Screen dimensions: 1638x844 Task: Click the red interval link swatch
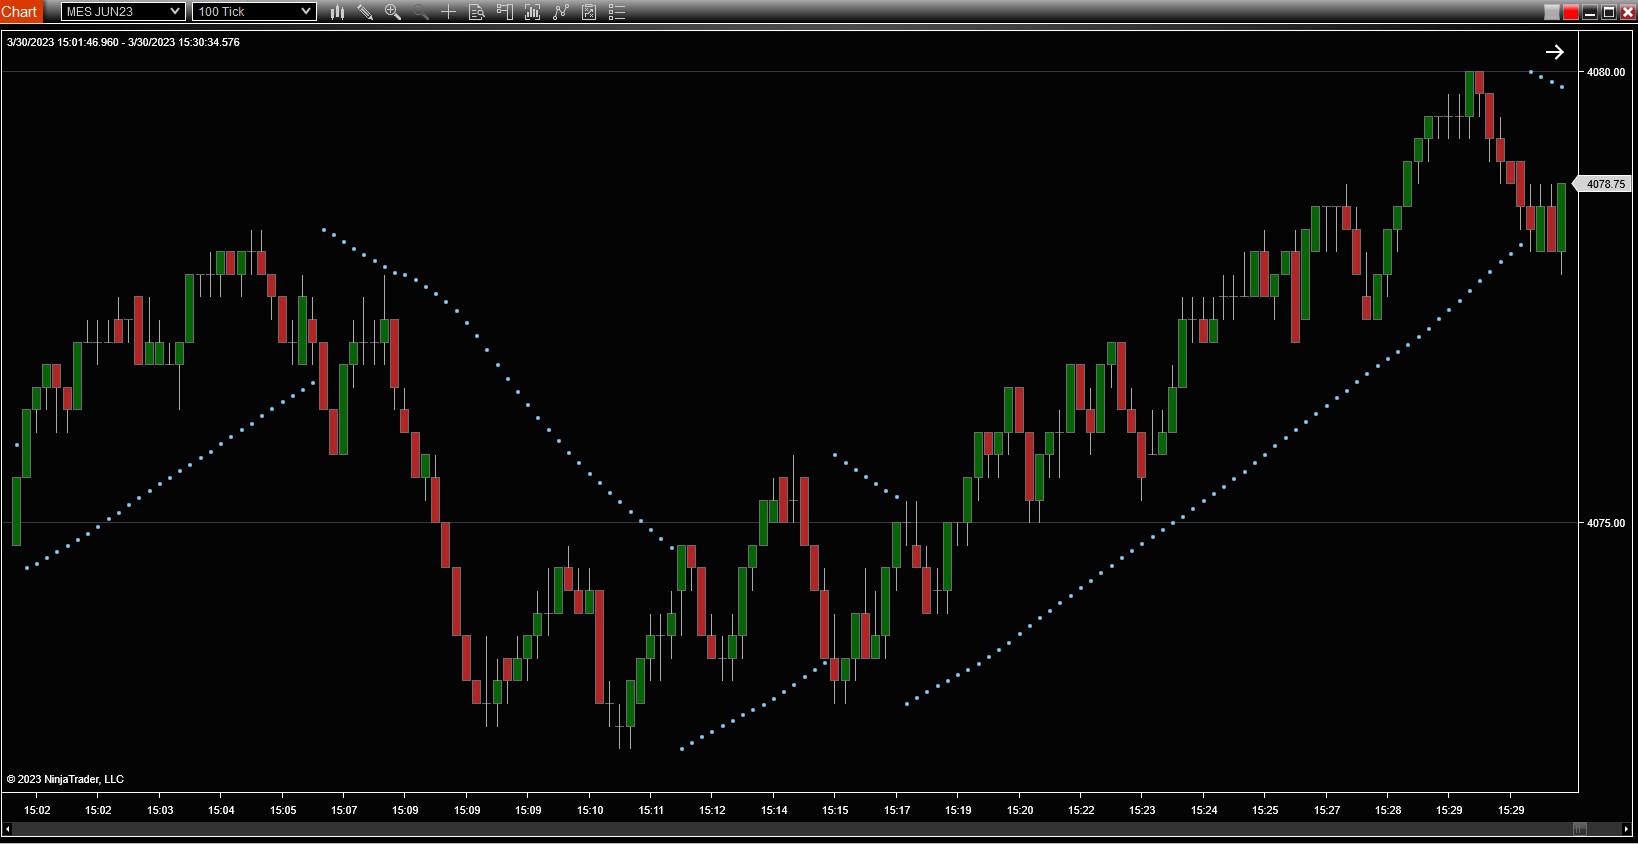(1571, 12)
